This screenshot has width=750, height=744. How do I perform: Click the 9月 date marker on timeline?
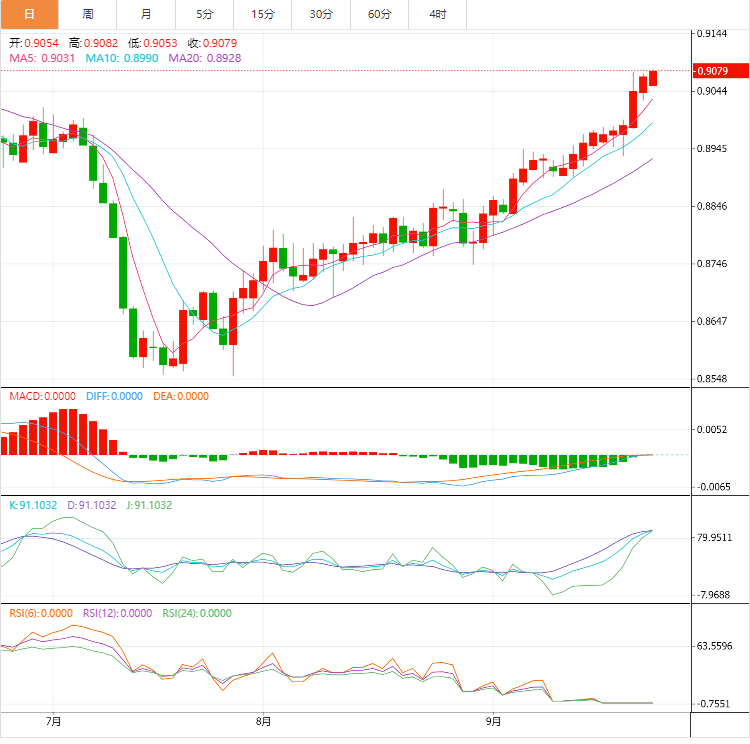[493, 720]
